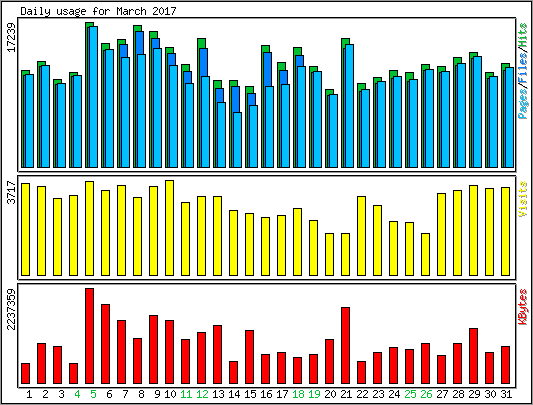Click day 21 on the x-axis
Image resolution: width=533 pixels, height=405 pixels.
pos(346,394)
